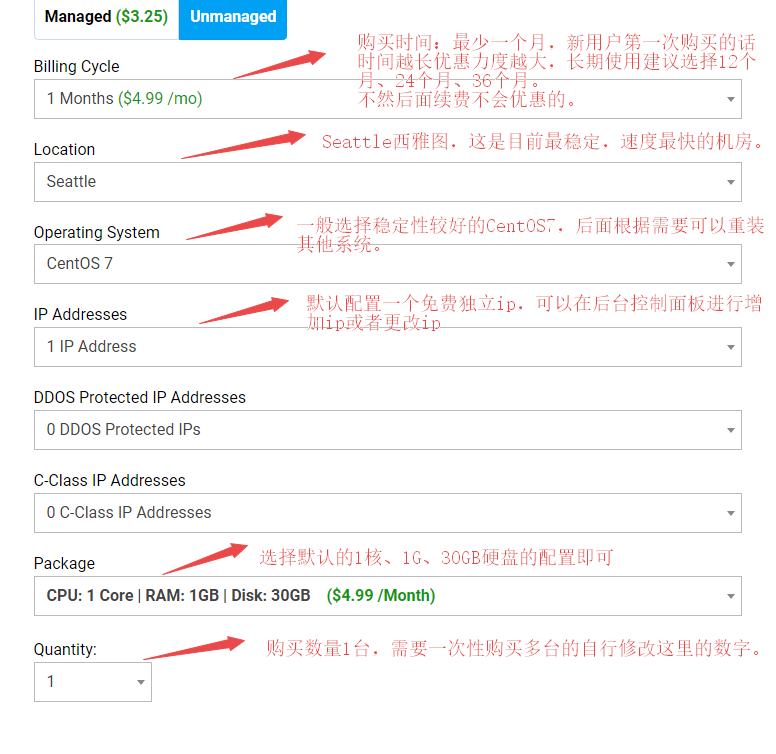Click the DDOS Protected IP Addresses label
776x754 pixels.
click(x=140, y=397)
